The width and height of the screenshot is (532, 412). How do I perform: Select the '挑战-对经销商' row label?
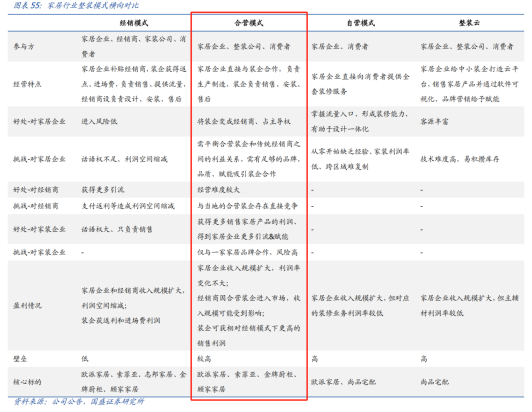[36, 206]
